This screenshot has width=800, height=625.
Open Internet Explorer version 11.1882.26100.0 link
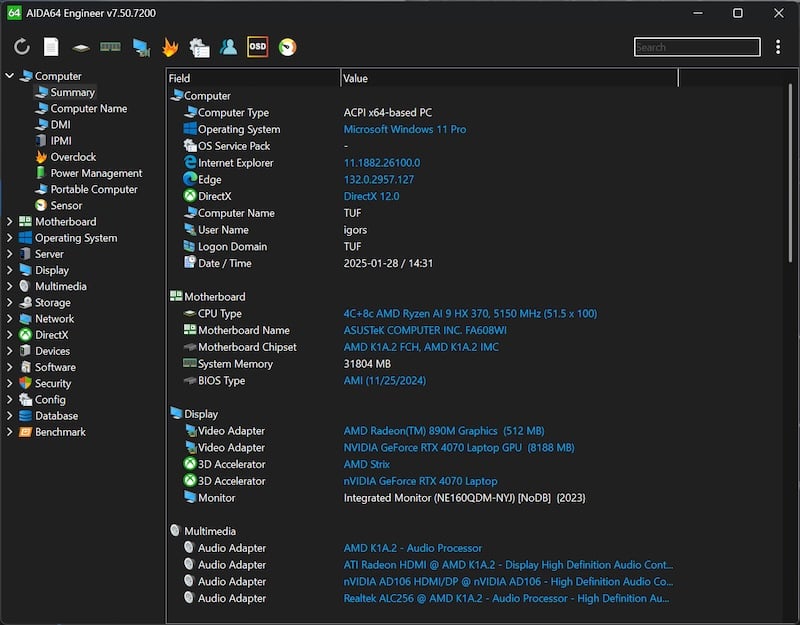(x=382, y=163)
